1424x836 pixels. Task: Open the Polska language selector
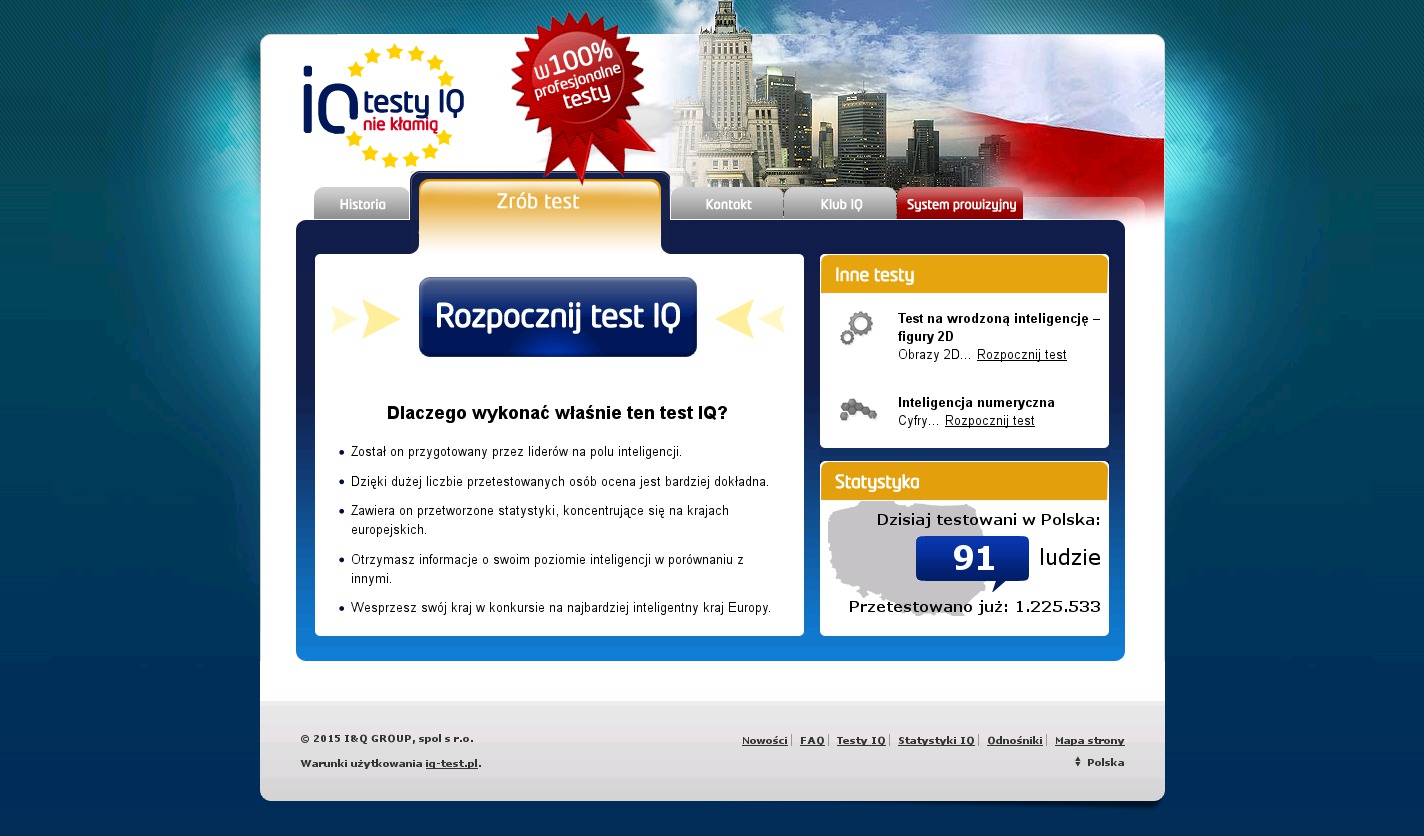pos(1099,762)
